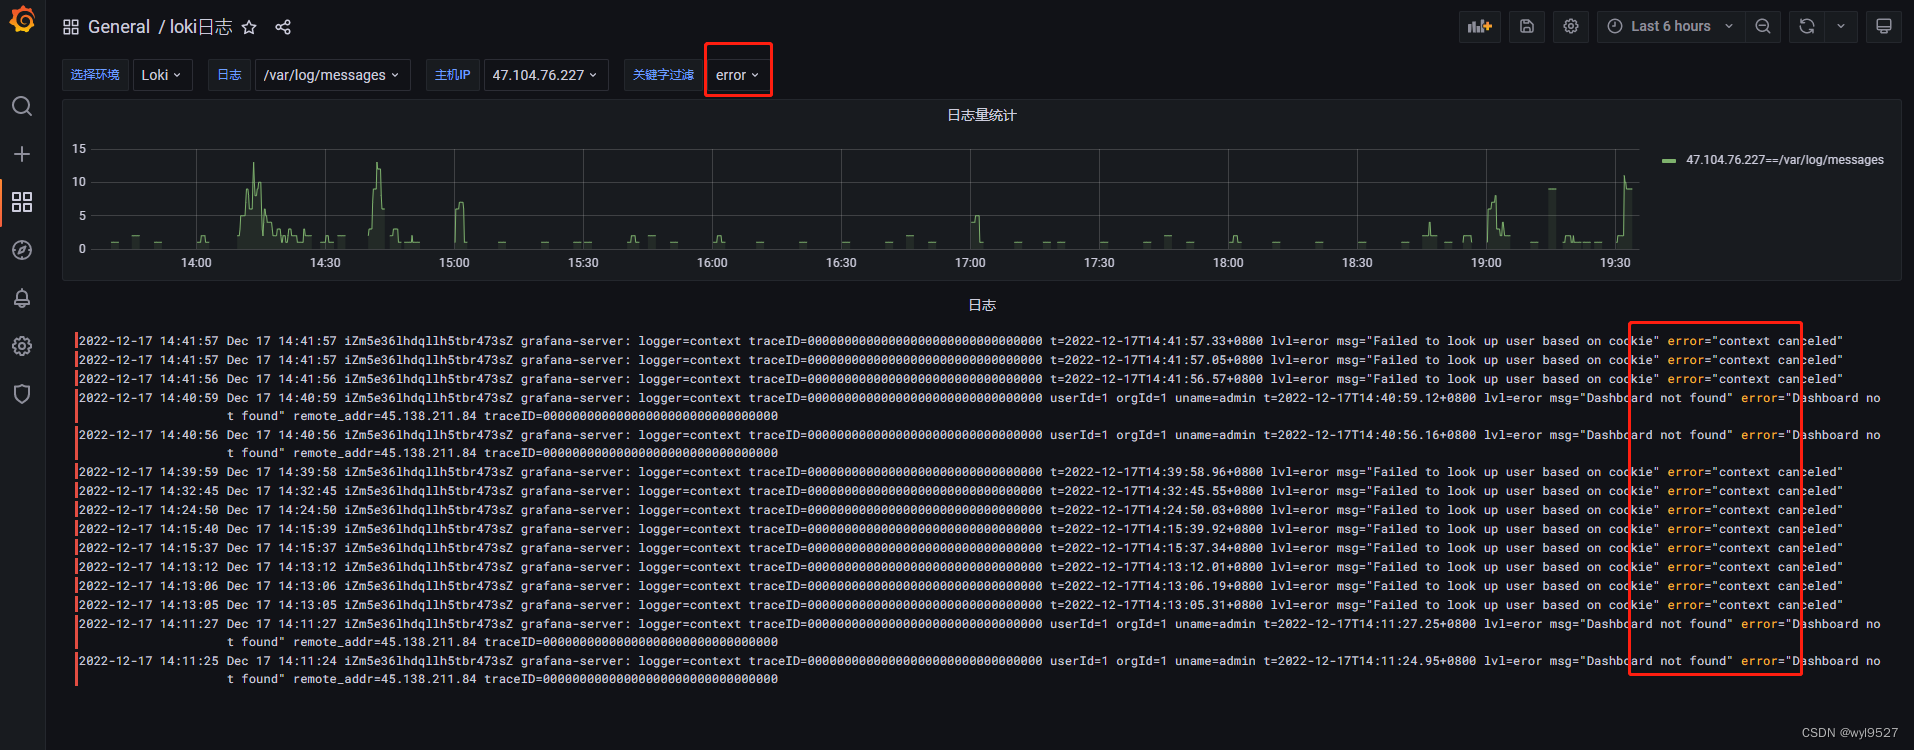Click the 主机IP variable label
The image size is (1914, 750).
(452, 75)
